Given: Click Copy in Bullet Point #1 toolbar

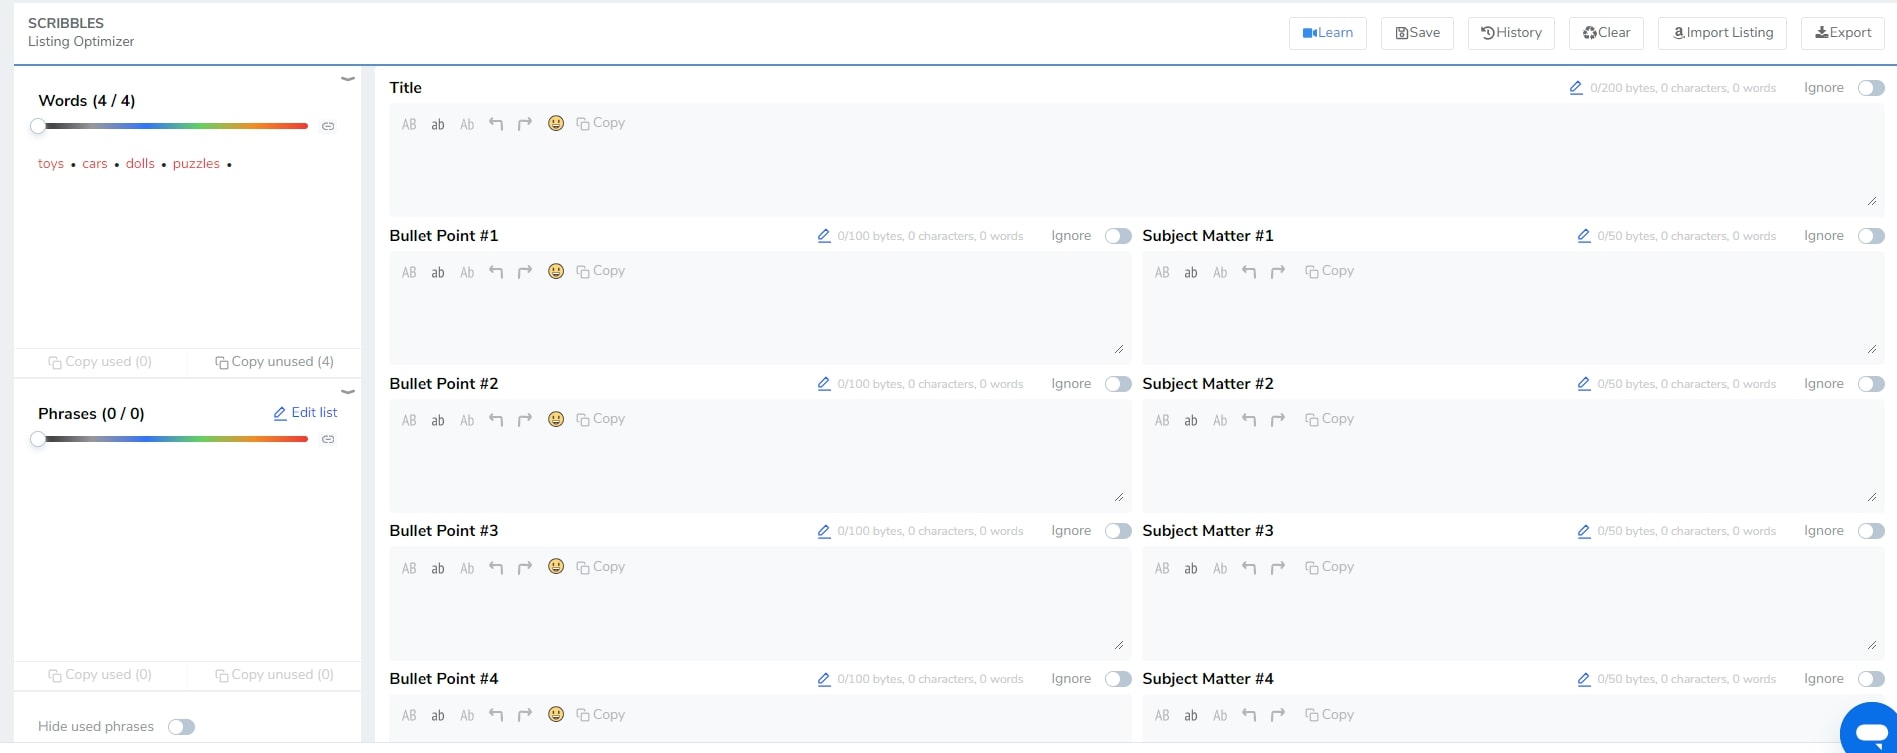Looking at the screenshot, I should coord(600,271).
